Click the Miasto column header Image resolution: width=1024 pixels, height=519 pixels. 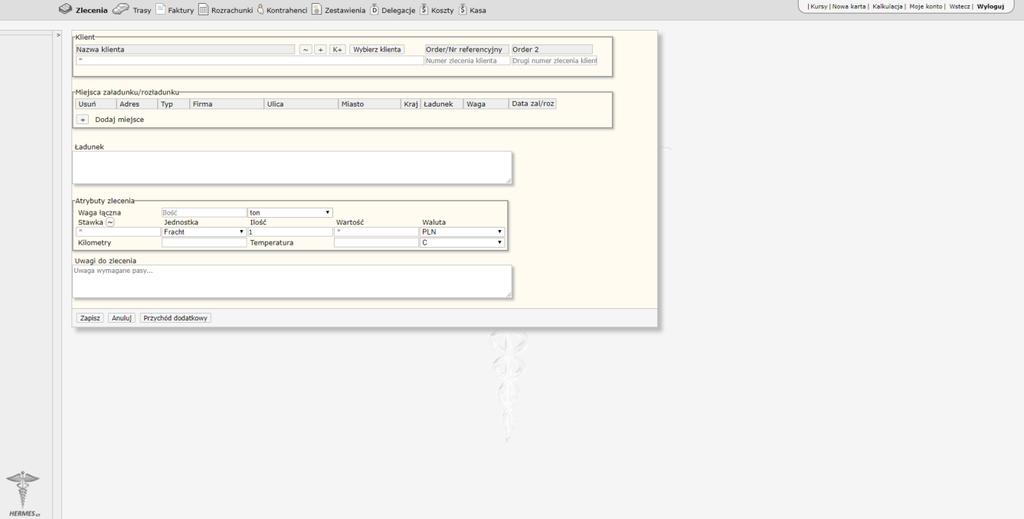coord(370,104)
